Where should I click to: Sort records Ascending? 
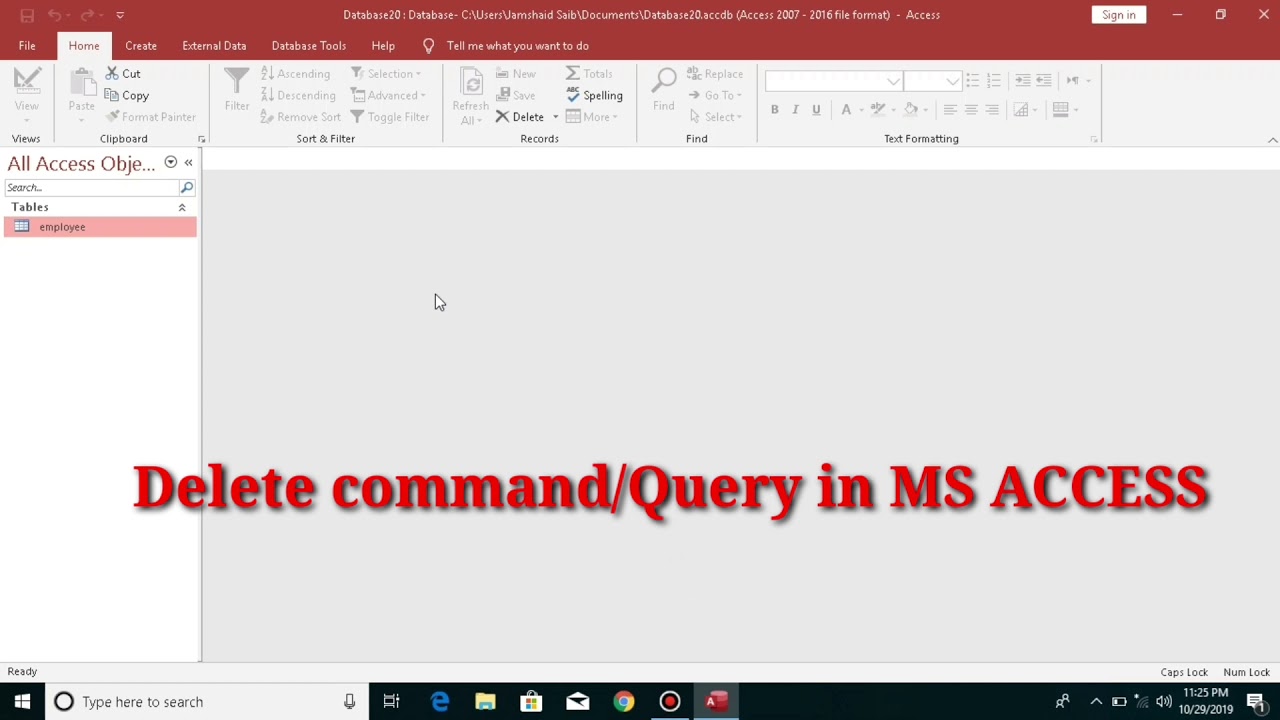[x=296, y=74]
